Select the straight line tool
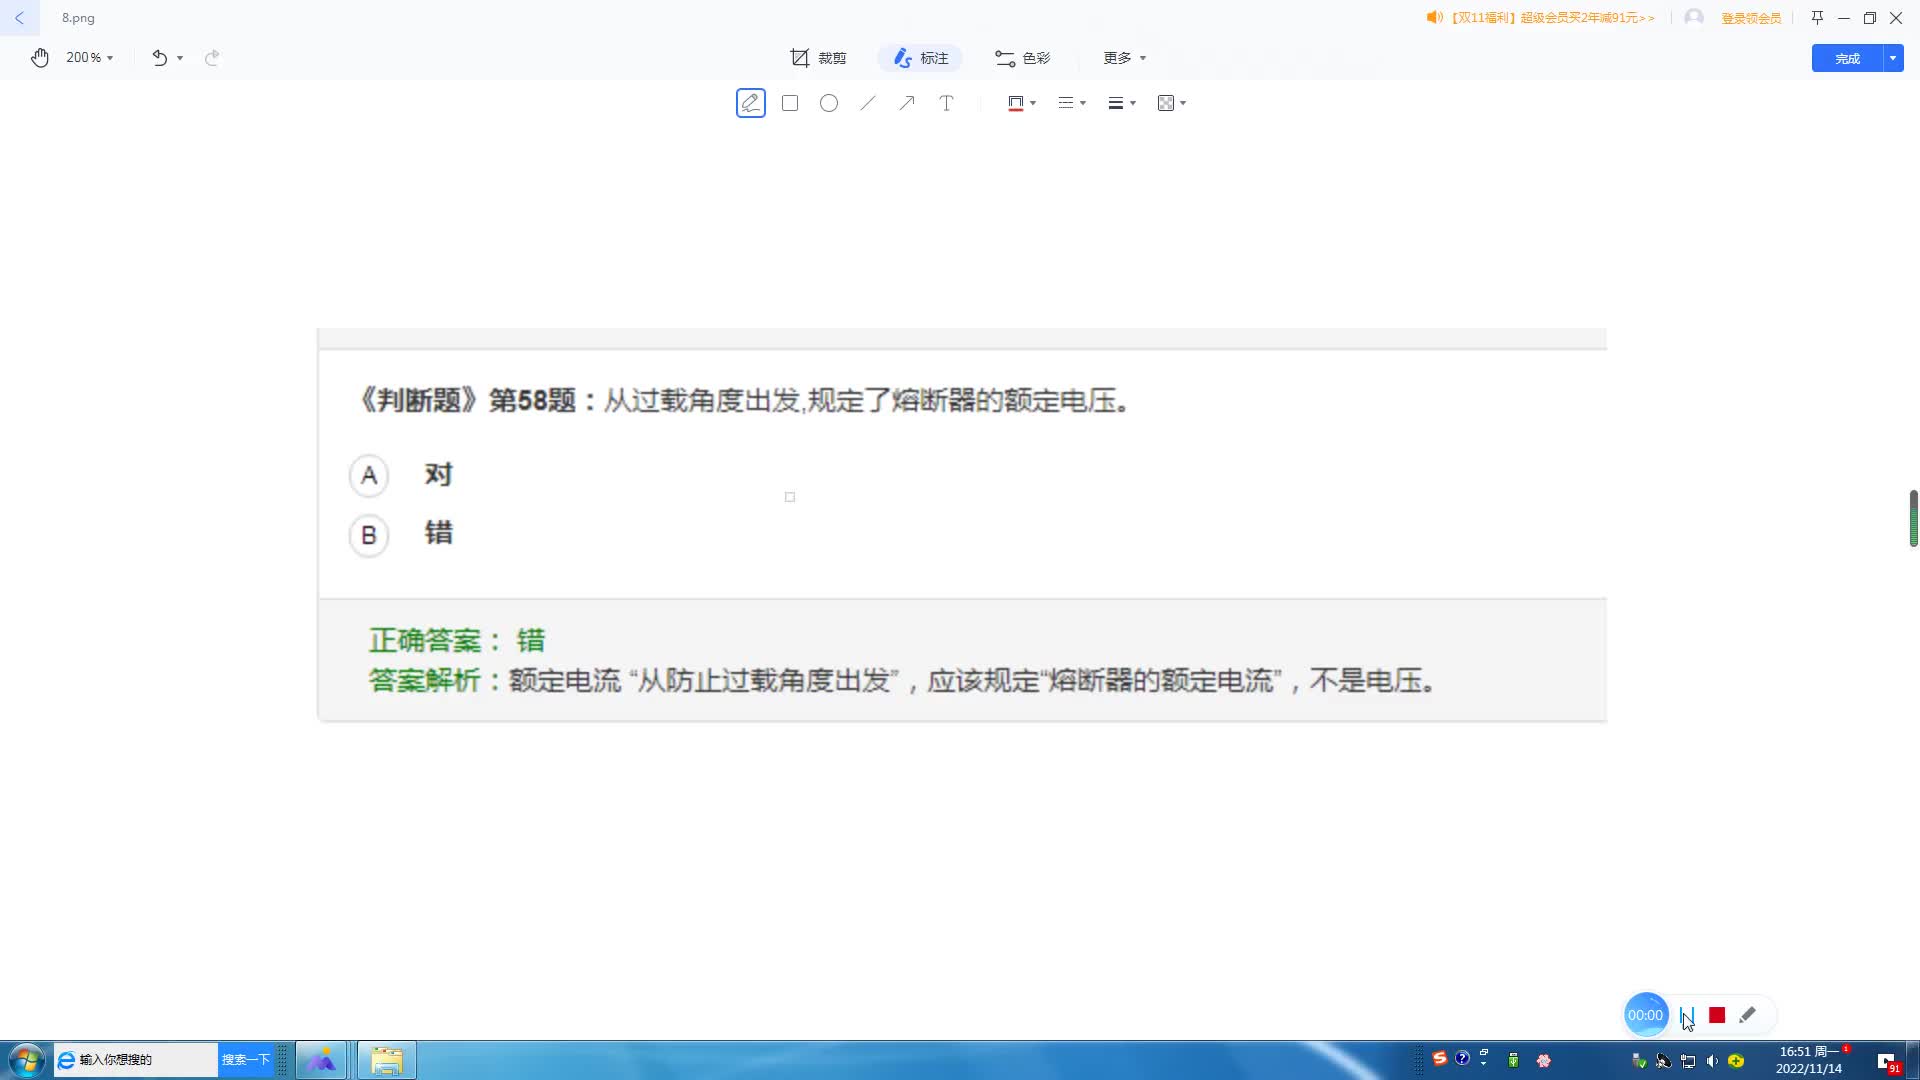The width and height of the screenshot is (1920, 1080). tap(868, 103)
